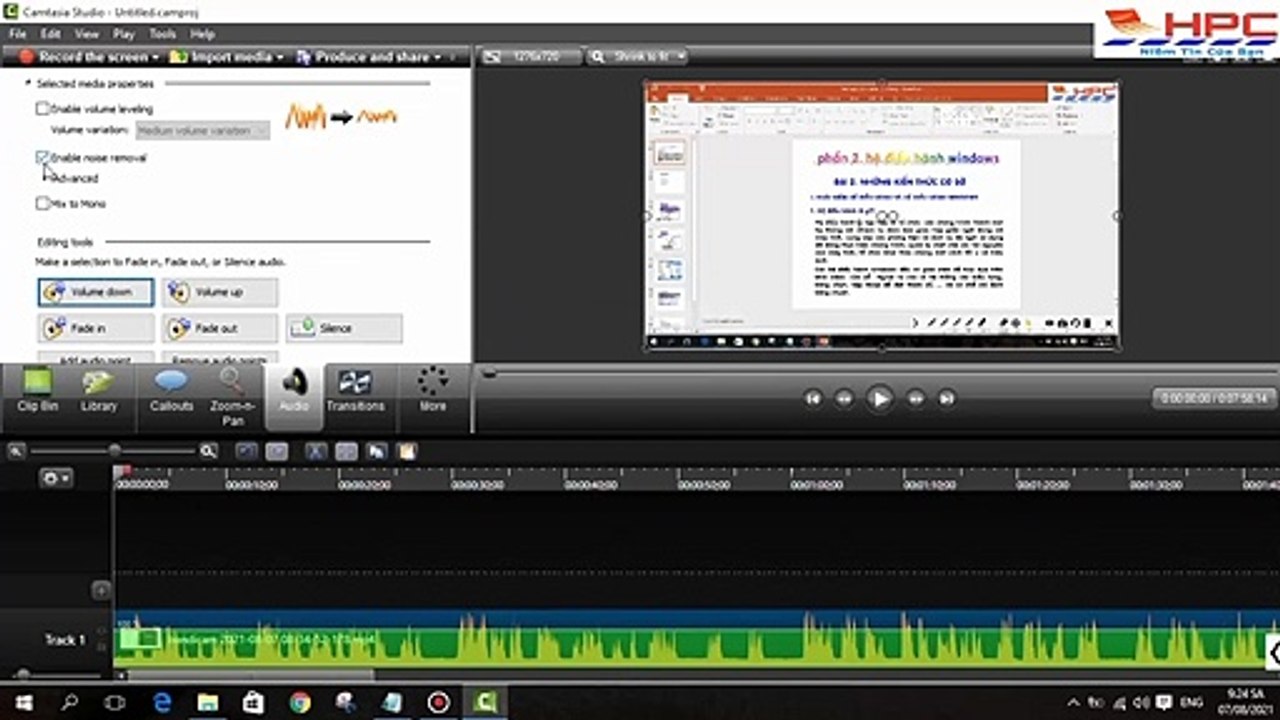Open Windows taskbar search
The height and width of the screenshot is (720, 1280).
pos(69,702)
